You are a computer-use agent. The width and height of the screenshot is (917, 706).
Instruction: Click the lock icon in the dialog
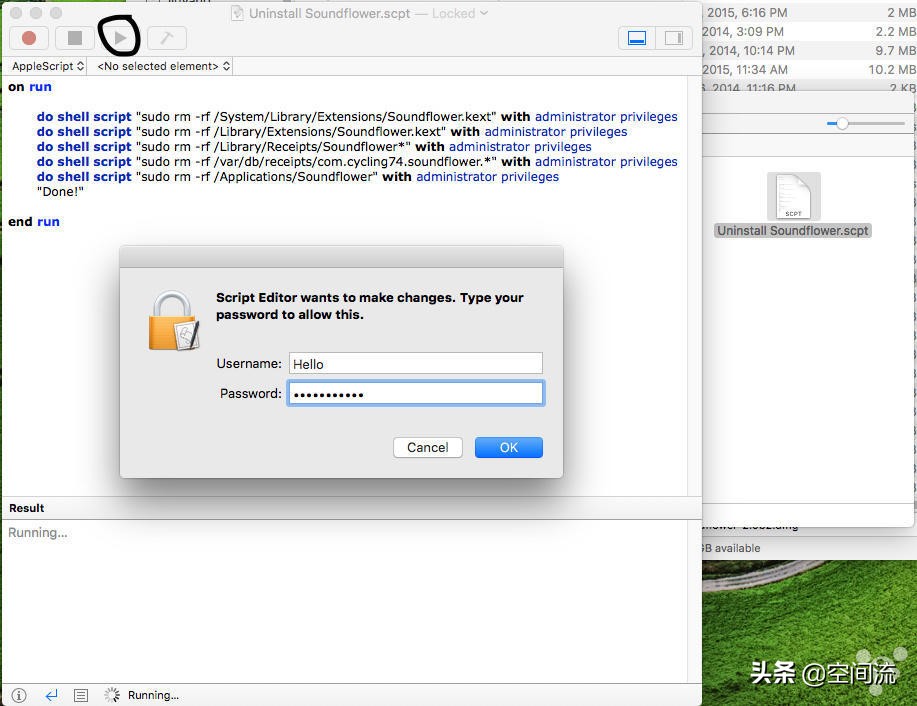pyautogui.click(x=174, y=321)
